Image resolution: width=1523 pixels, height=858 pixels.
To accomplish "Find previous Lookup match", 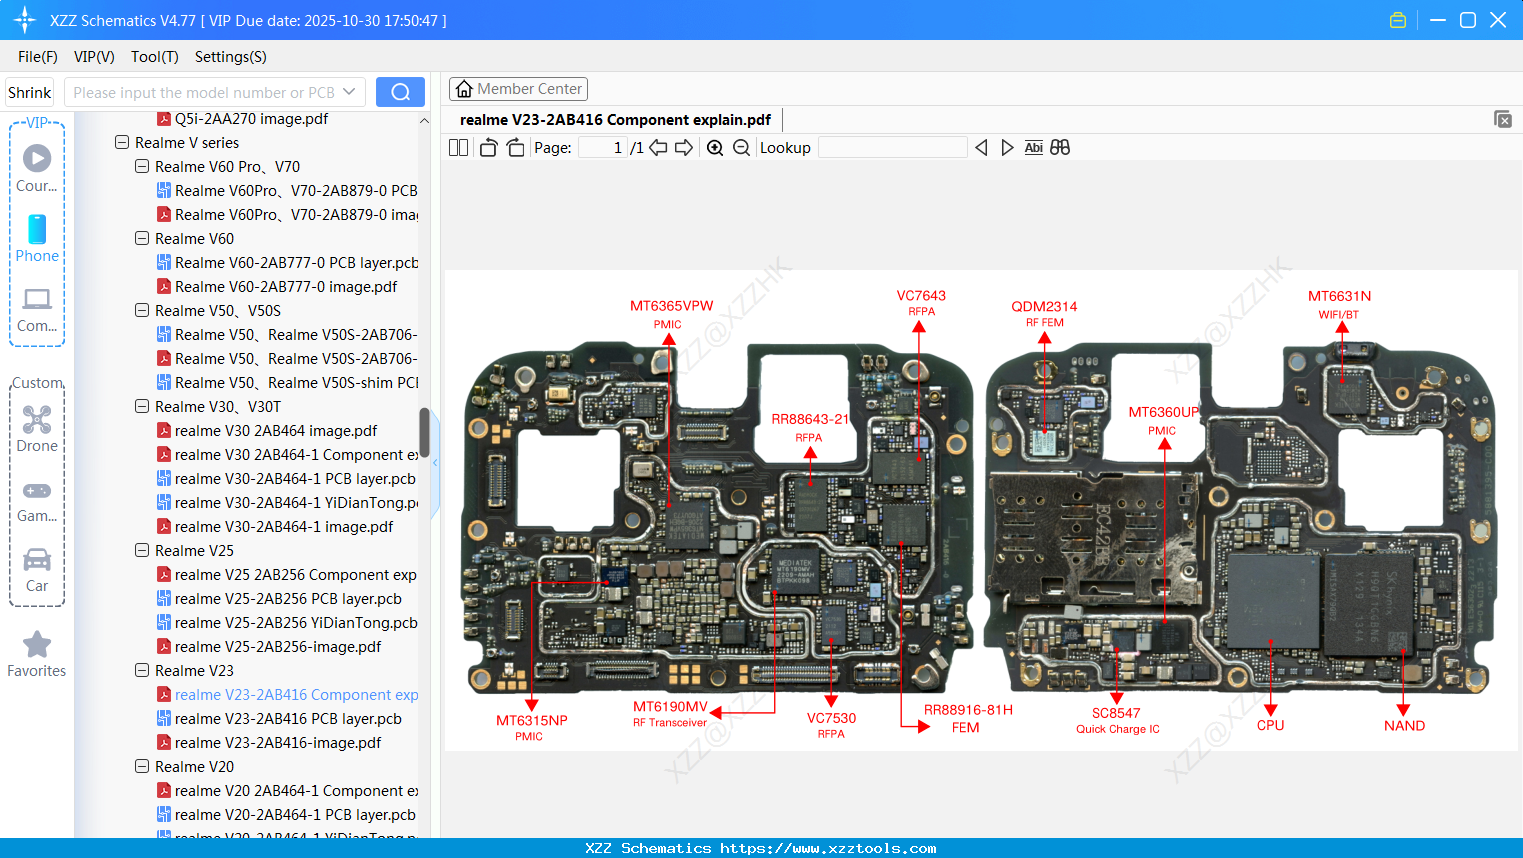I will [x=981, y=148].
